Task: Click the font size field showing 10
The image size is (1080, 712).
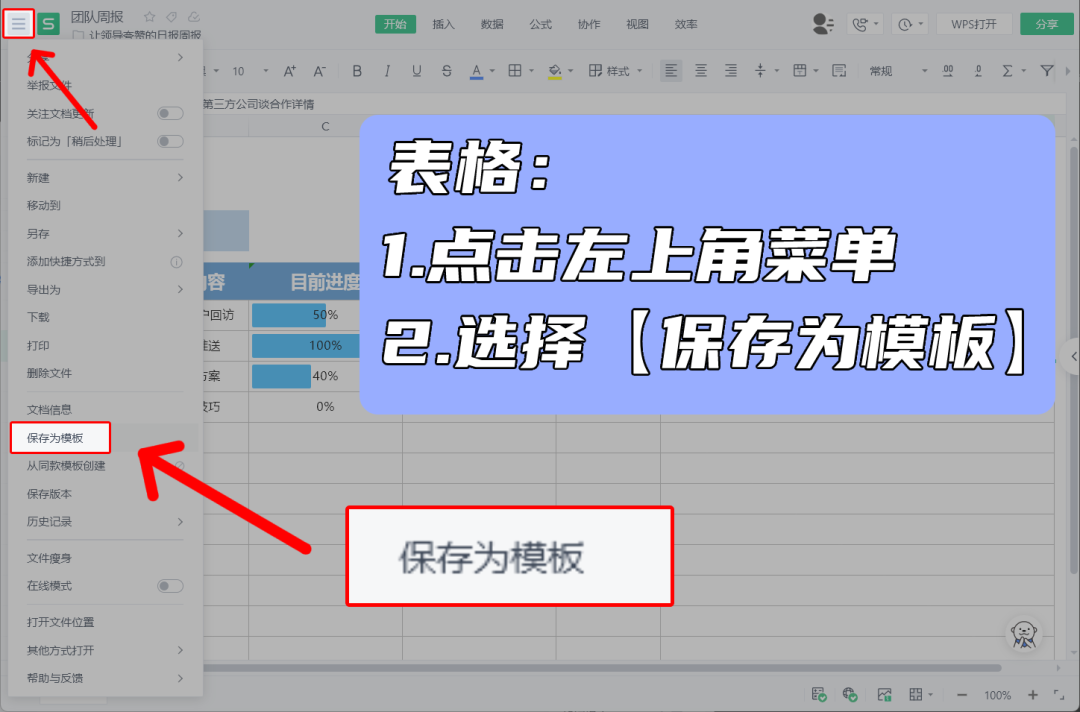Action: pos(240,70)
